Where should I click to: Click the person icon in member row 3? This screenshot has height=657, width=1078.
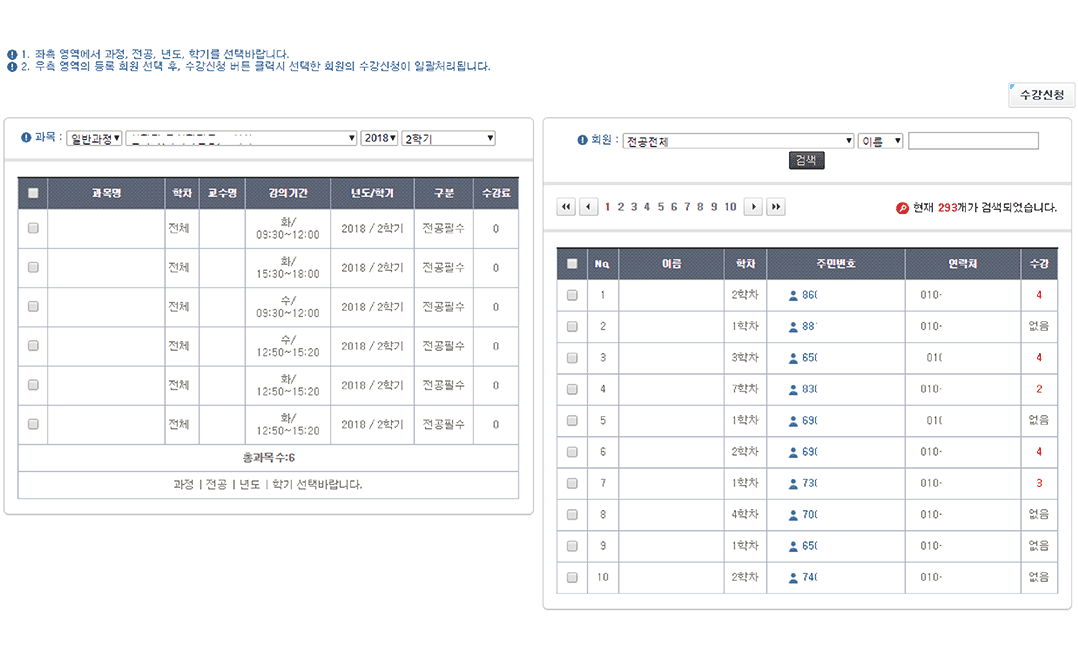point(793,358)
